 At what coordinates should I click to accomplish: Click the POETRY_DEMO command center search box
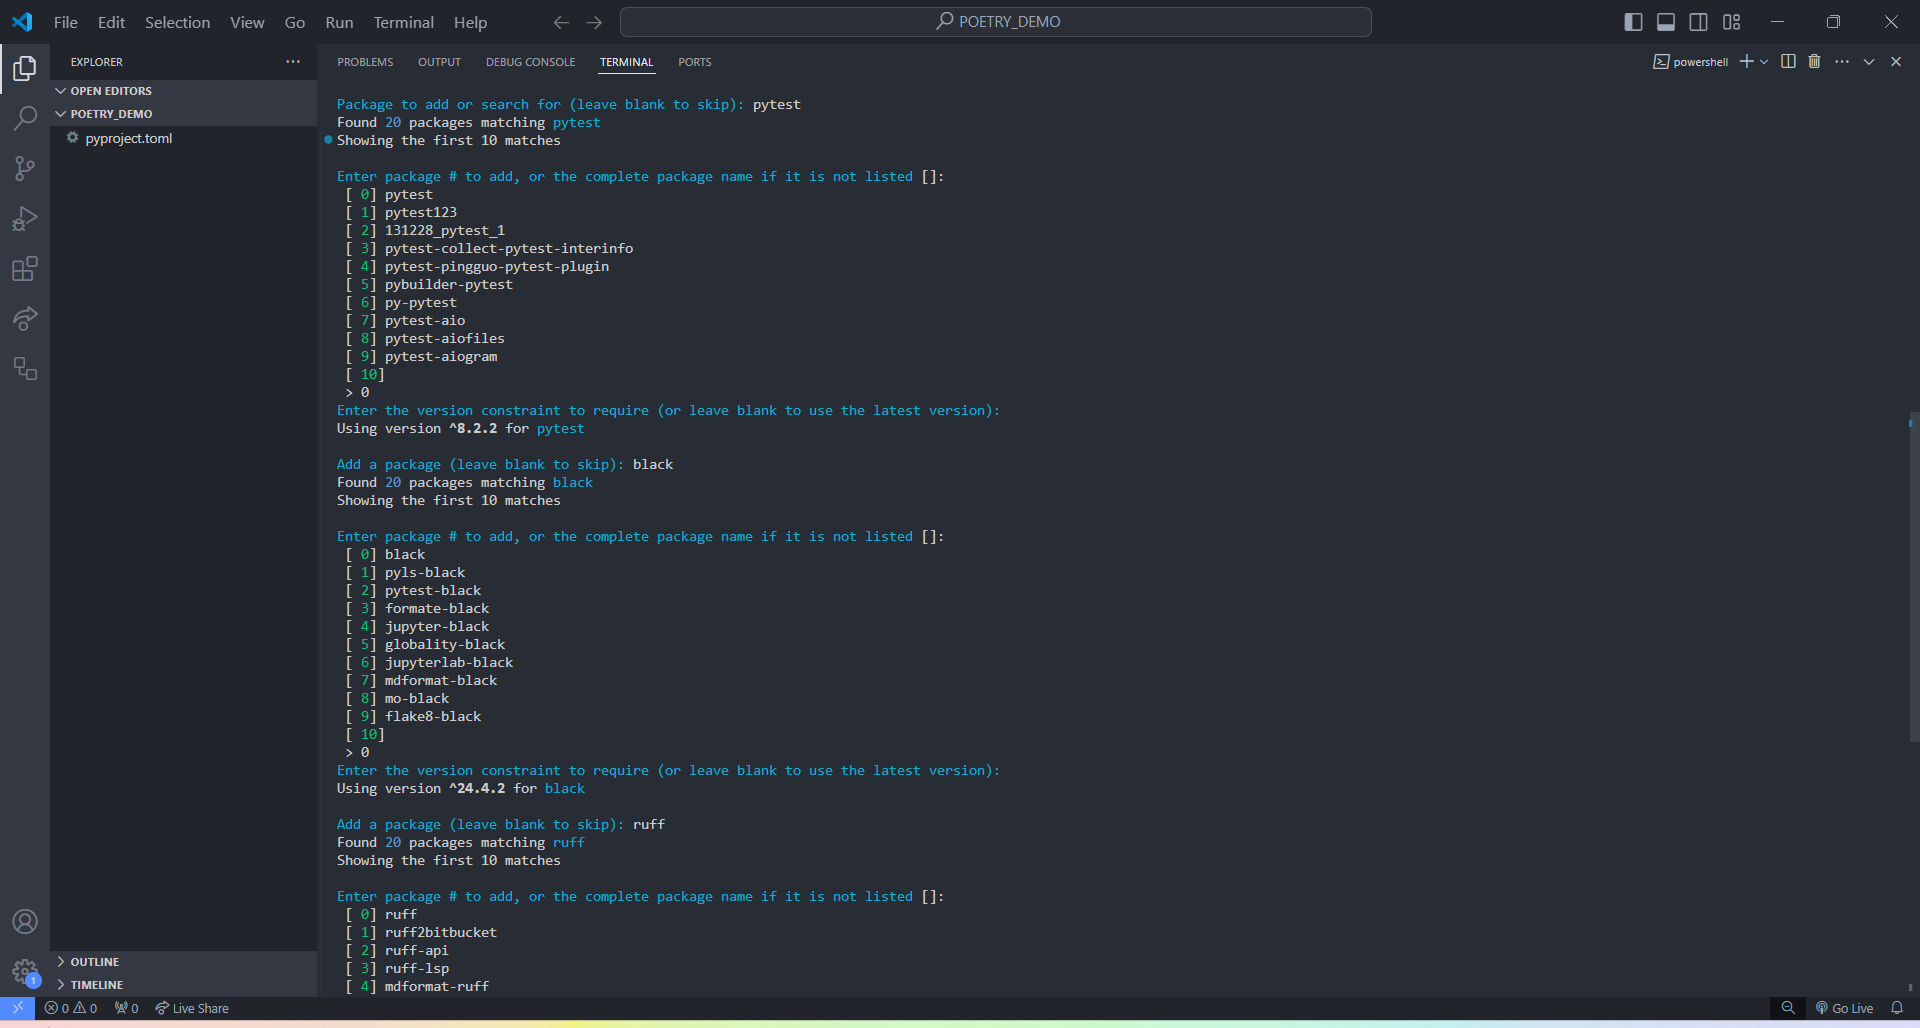(996, 22)
